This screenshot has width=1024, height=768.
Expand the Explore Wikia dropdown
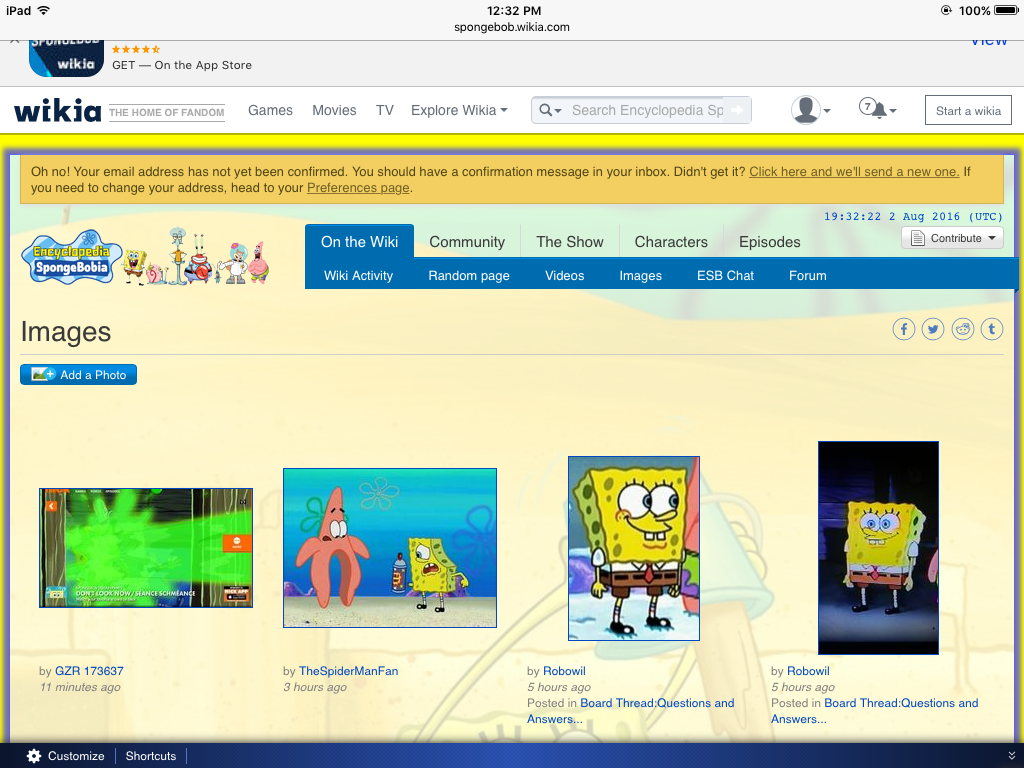[x=459, y=110]
